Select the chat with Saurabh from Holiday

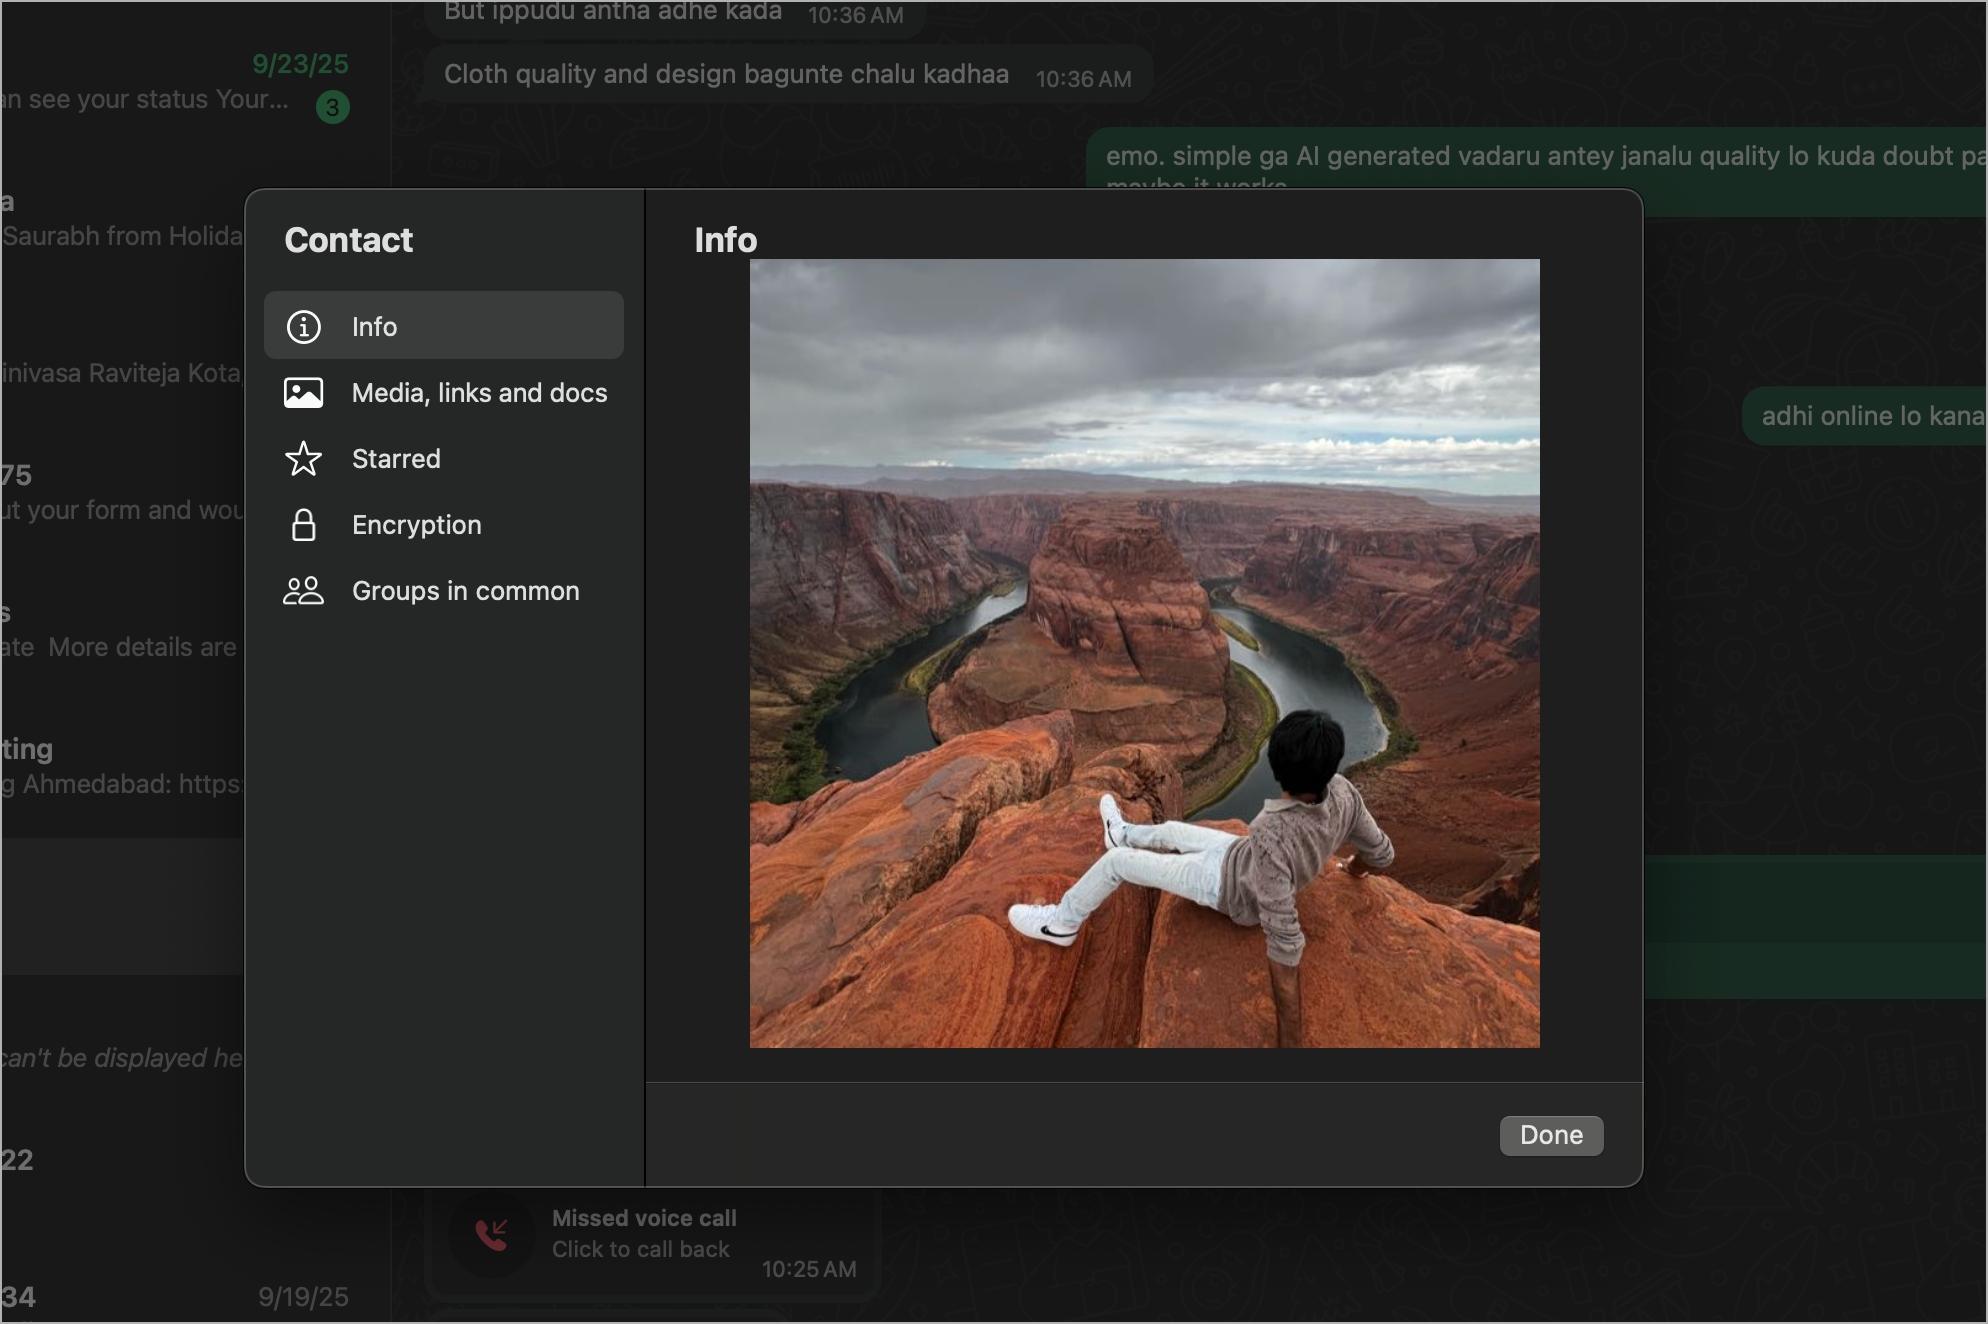point(120,235)
